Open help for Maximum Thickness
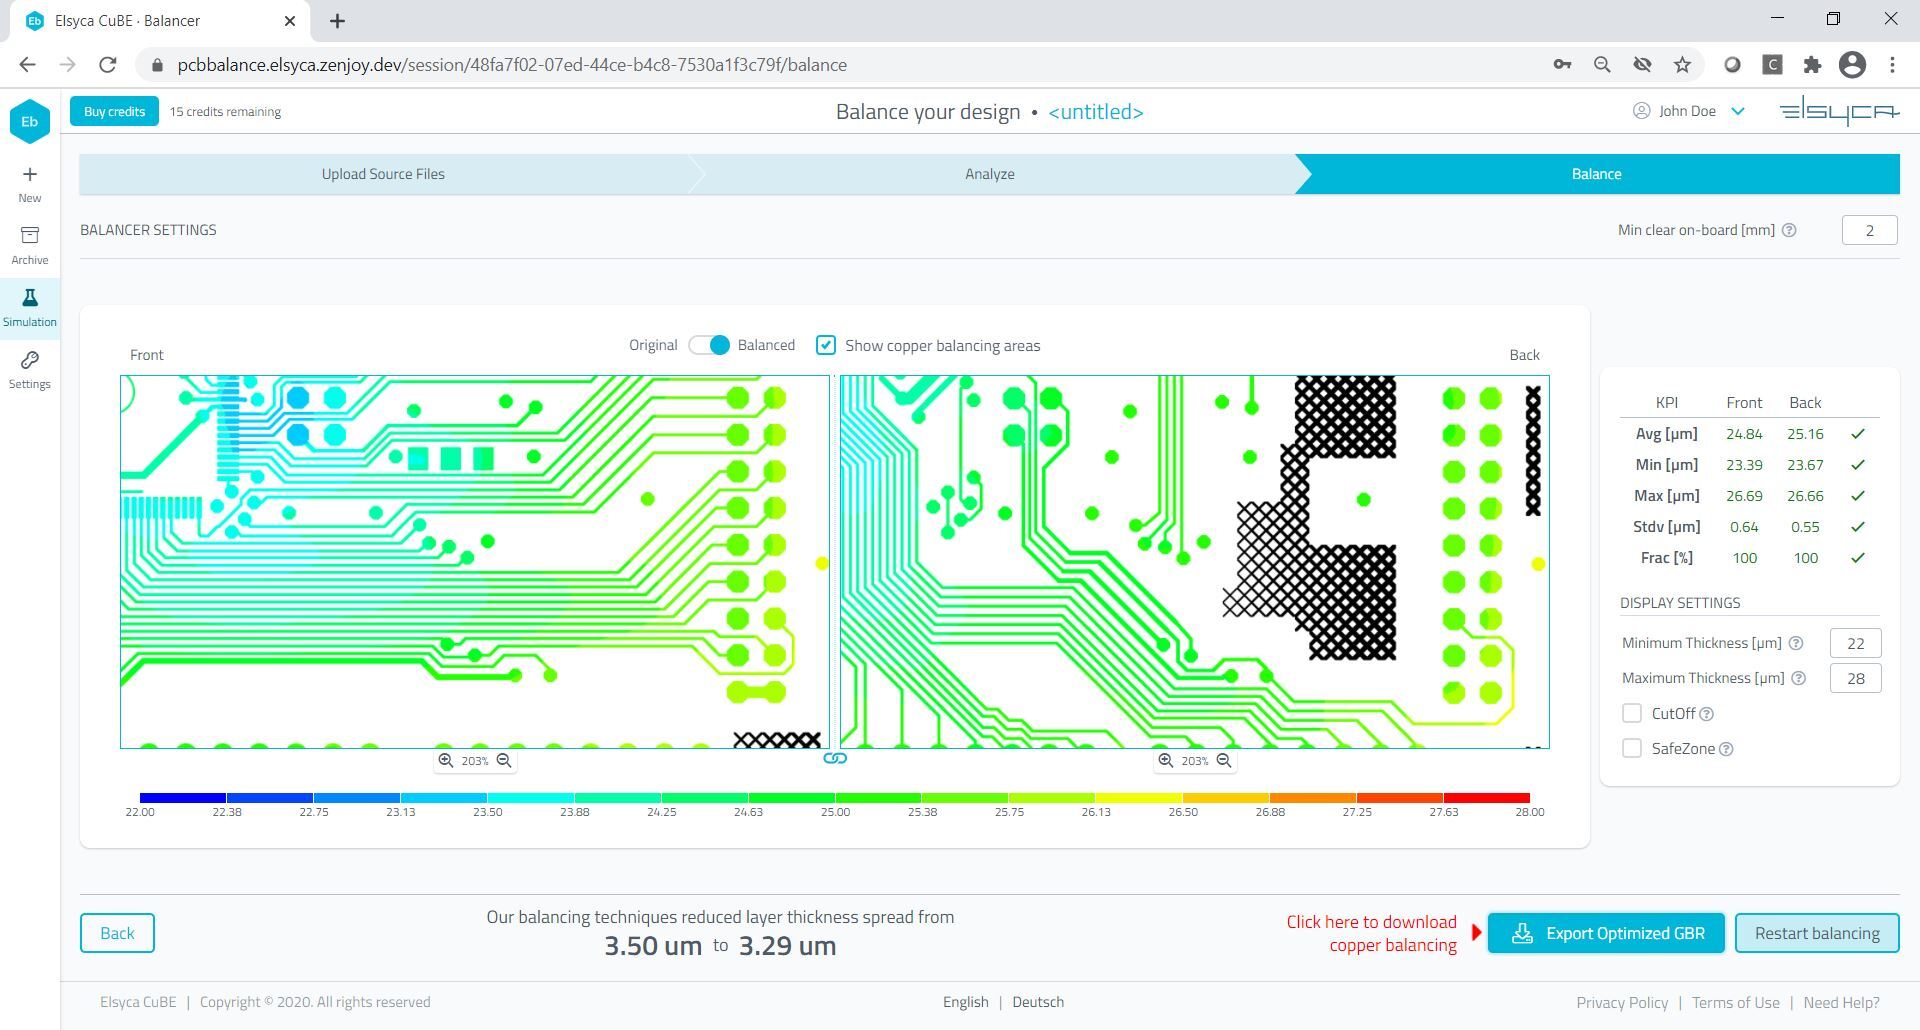The width and height of the screenshot is (1920, 1030). pyautogui.click(x=1799, y=678)
